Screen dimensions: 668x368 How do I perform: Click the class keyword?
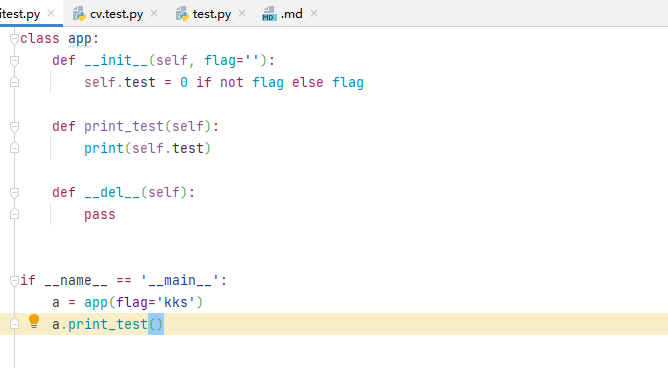[x=40, y=39]
